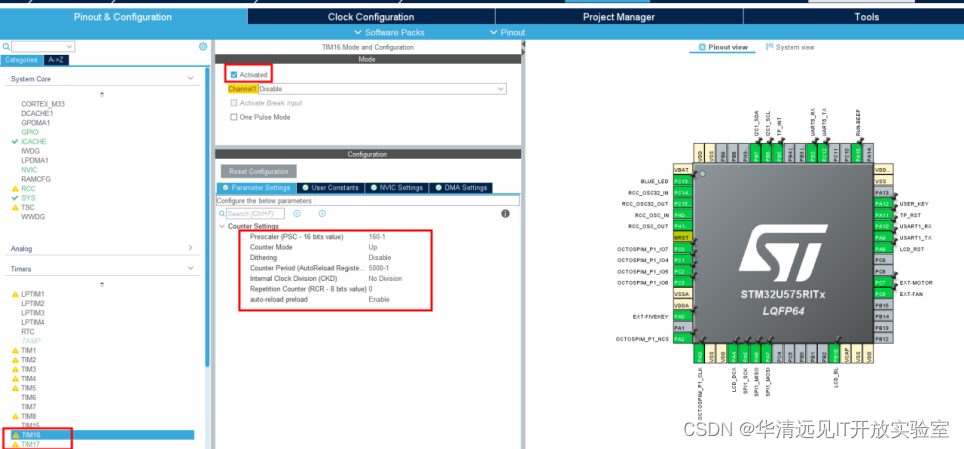Select GPIO in System Core list
964x449 pixels.
30,132
